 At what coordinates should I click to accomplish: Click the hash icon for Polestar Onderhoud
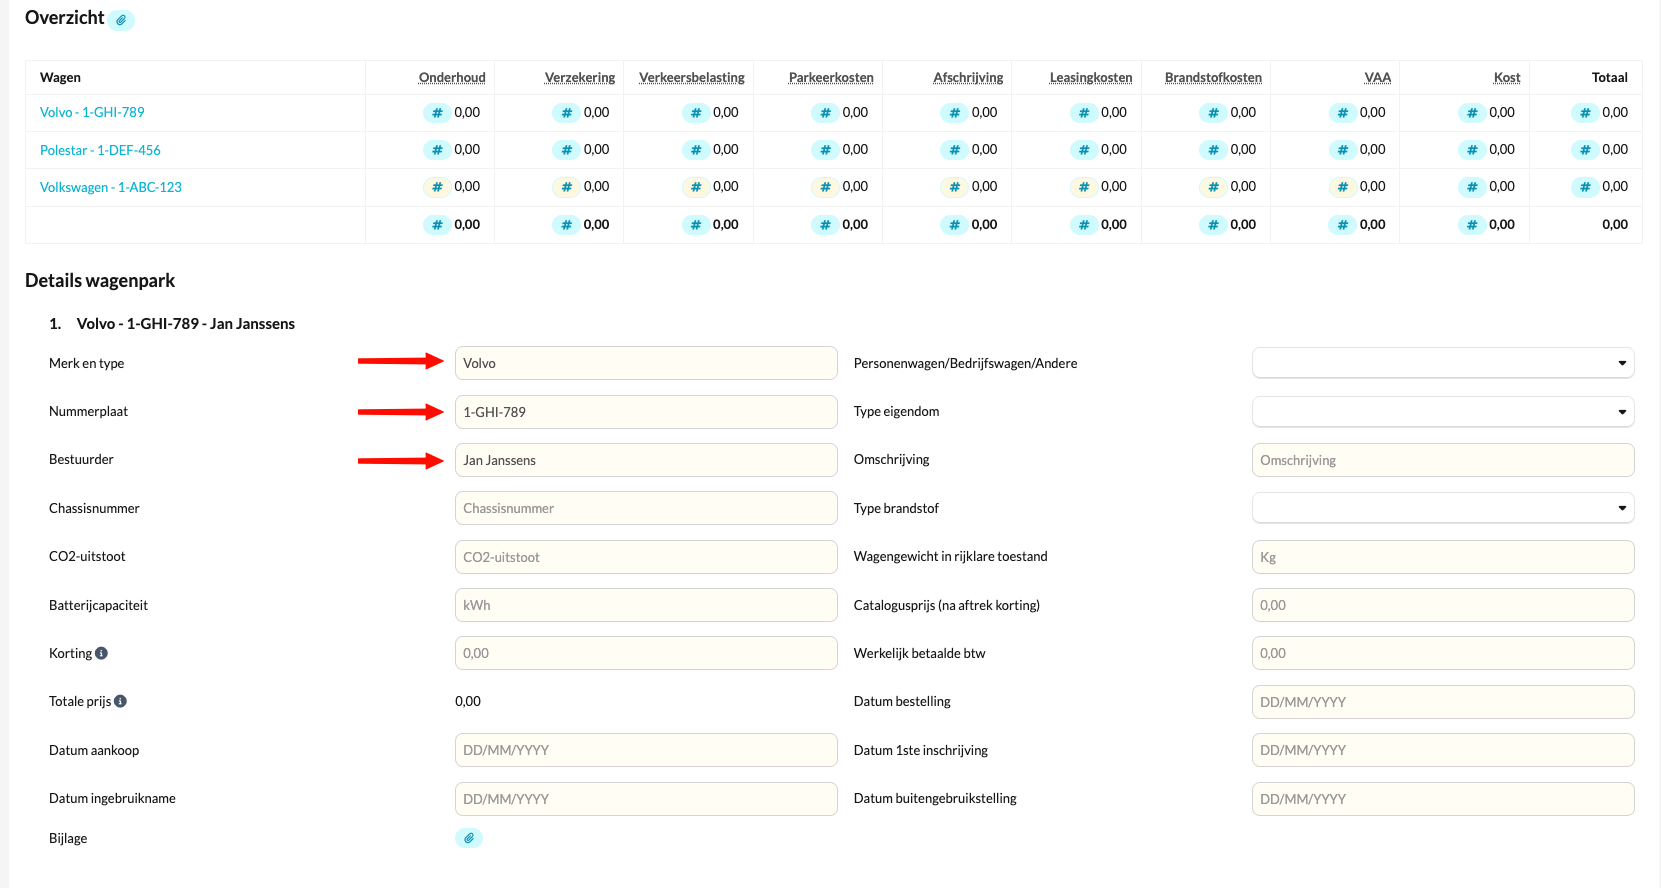point(437,150)
